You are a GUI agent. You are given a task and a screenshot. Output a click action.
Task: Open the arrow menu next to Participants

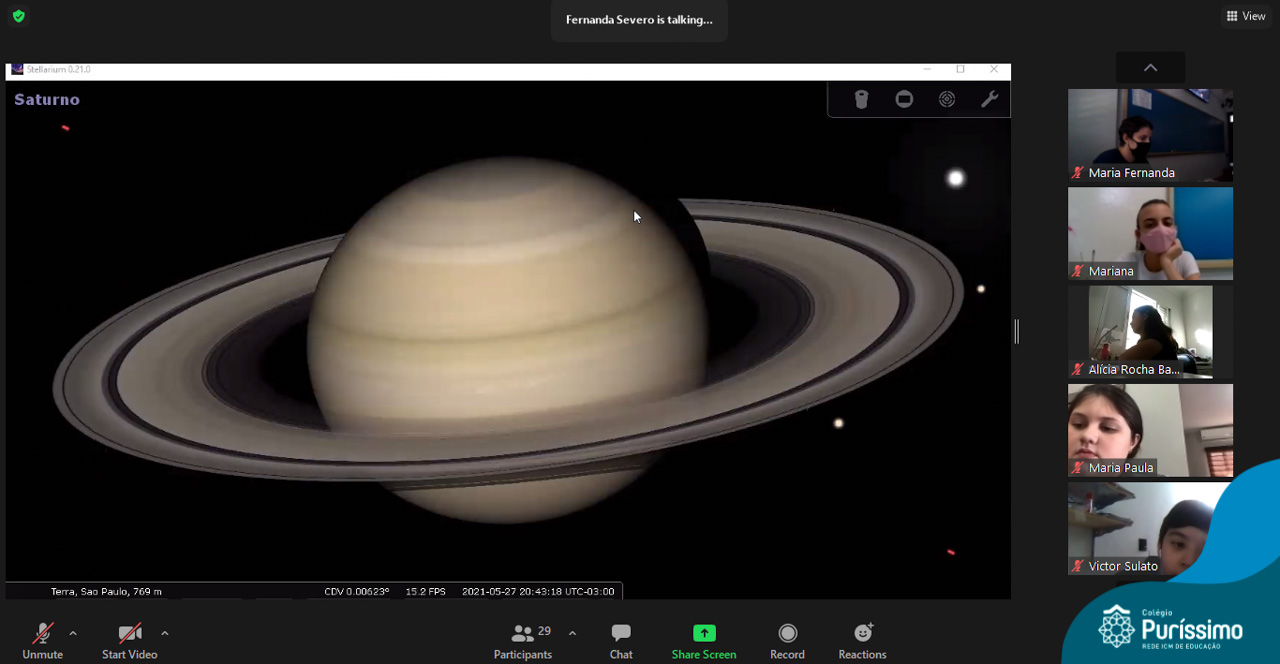point(572,633)
